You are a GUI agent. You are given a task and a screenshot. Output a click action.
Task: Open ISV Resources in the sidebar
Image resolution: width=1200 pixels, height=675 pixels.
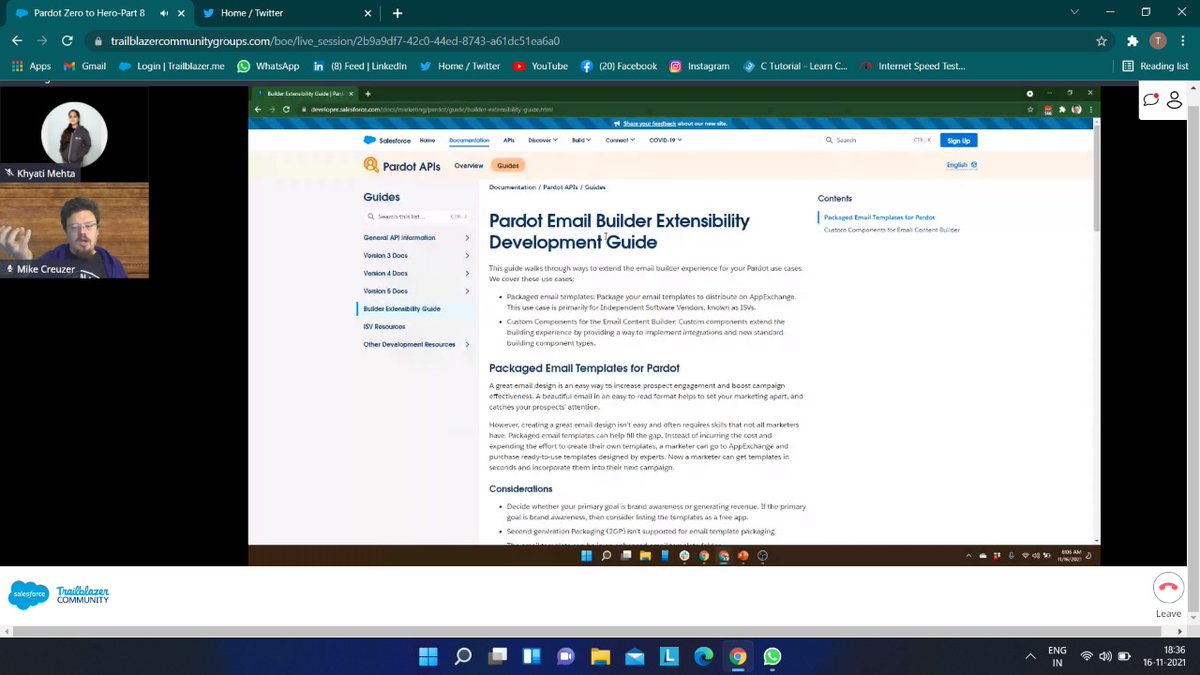tap(384, 327)
